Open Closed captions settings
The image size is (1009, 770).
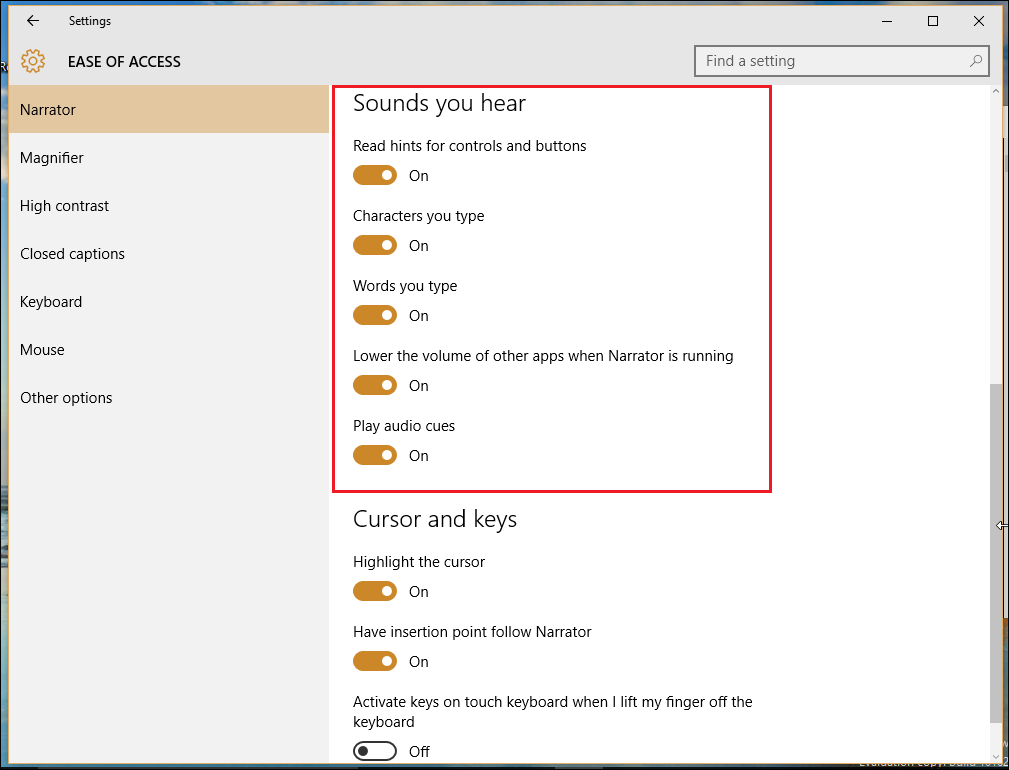[169, 253]
